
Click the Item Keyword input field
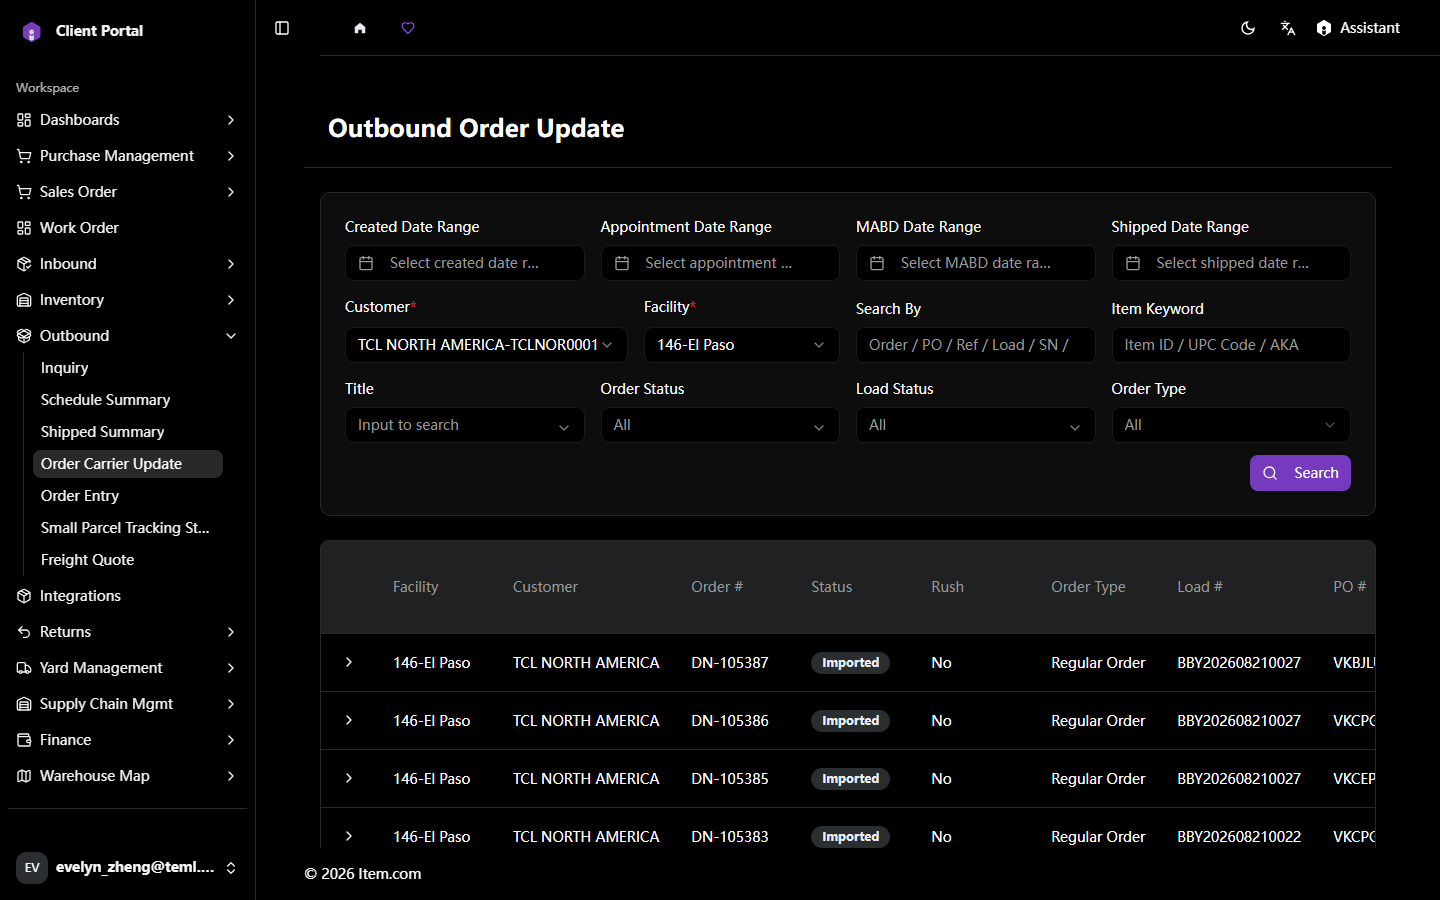coord(1231,345)
